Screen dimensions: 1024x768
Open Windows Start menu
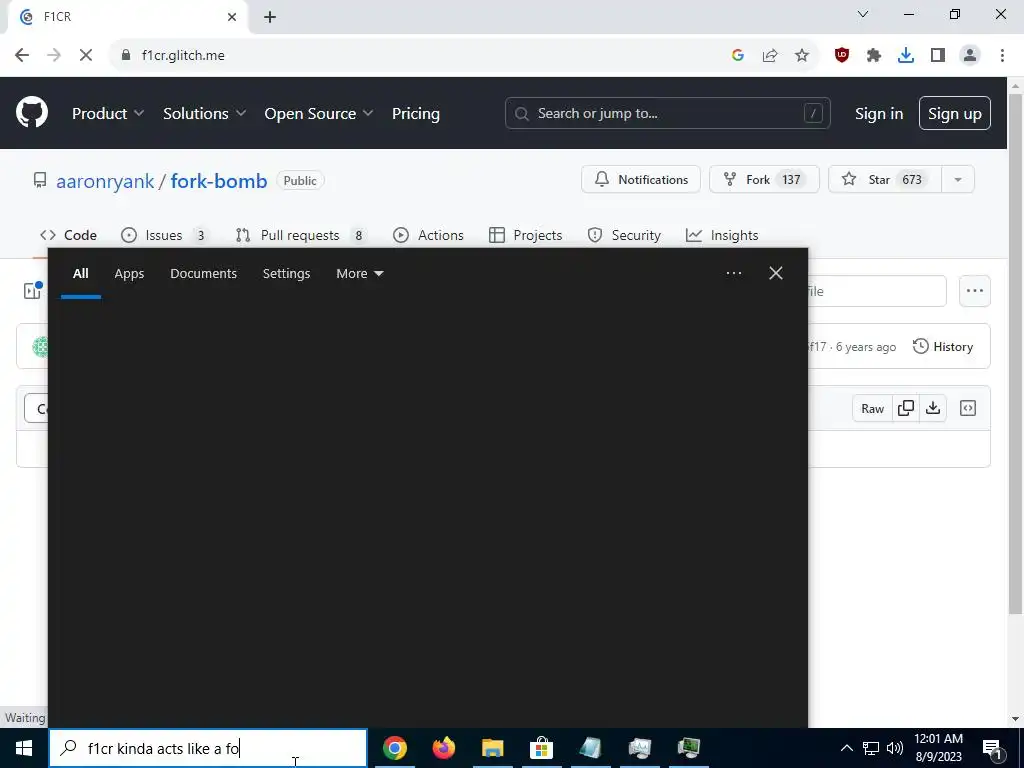(24, 748)
